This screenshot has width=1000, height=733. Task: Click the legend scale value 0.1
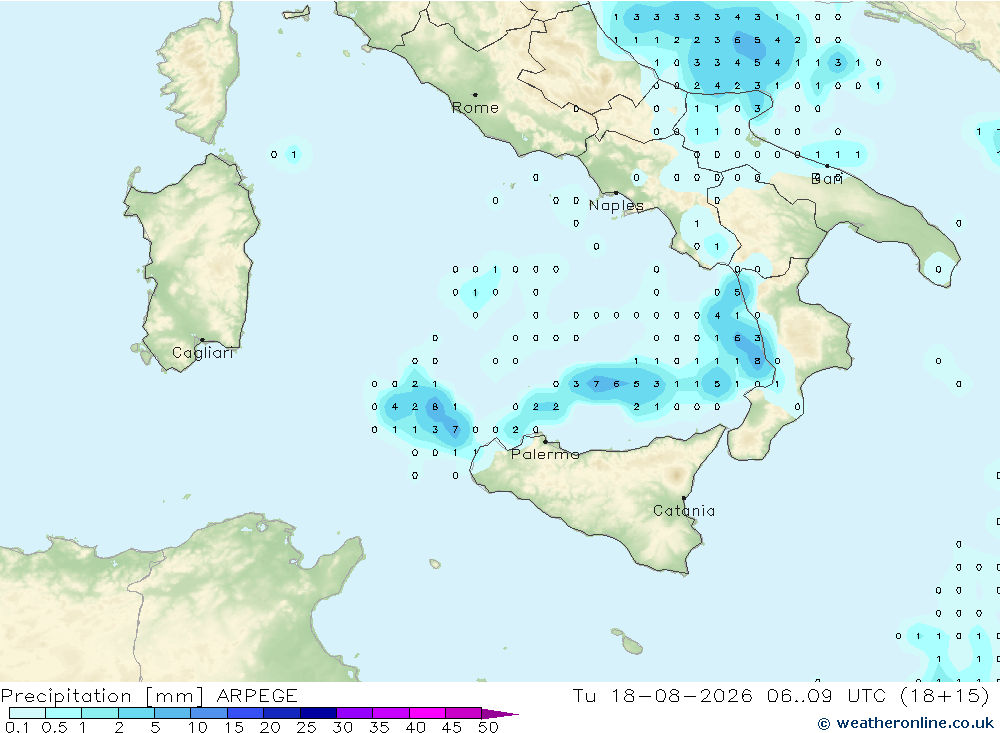(17, 727)
